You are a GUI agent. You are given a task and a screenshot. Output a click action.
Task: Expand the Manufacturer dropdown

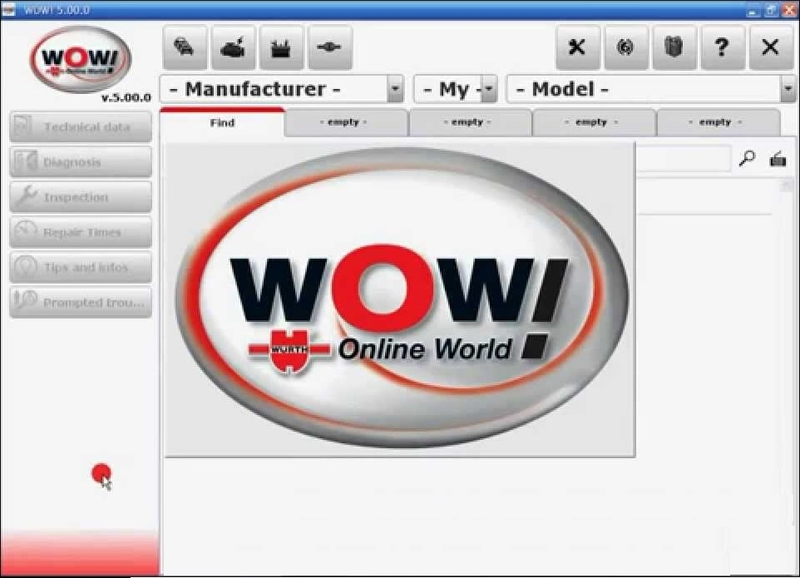(x=395, y=89)
